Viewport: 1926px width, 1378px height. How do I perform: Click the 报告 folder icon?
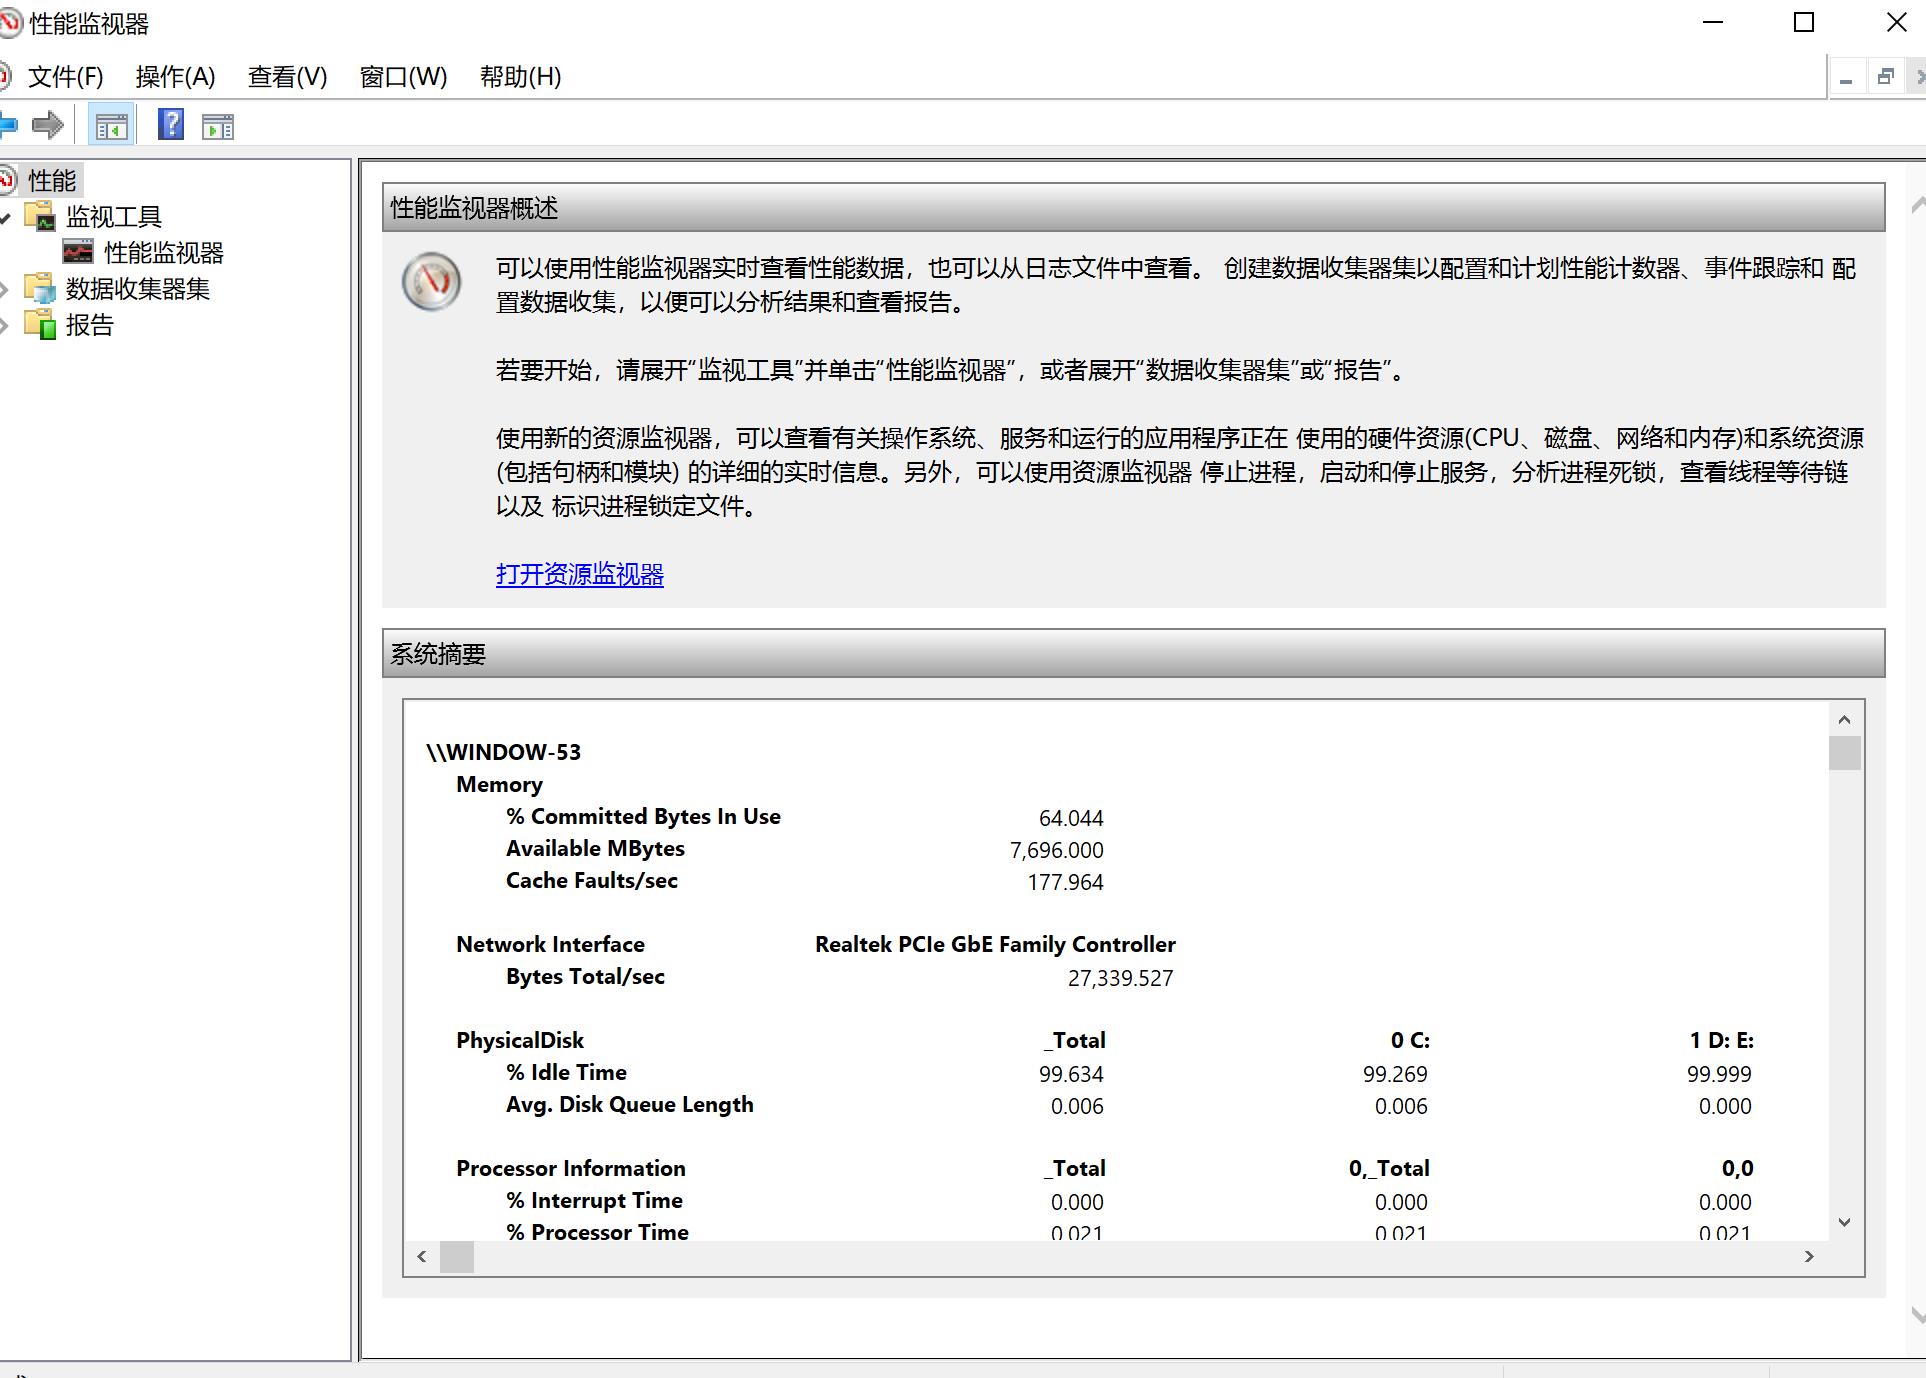tap(41, 324)
